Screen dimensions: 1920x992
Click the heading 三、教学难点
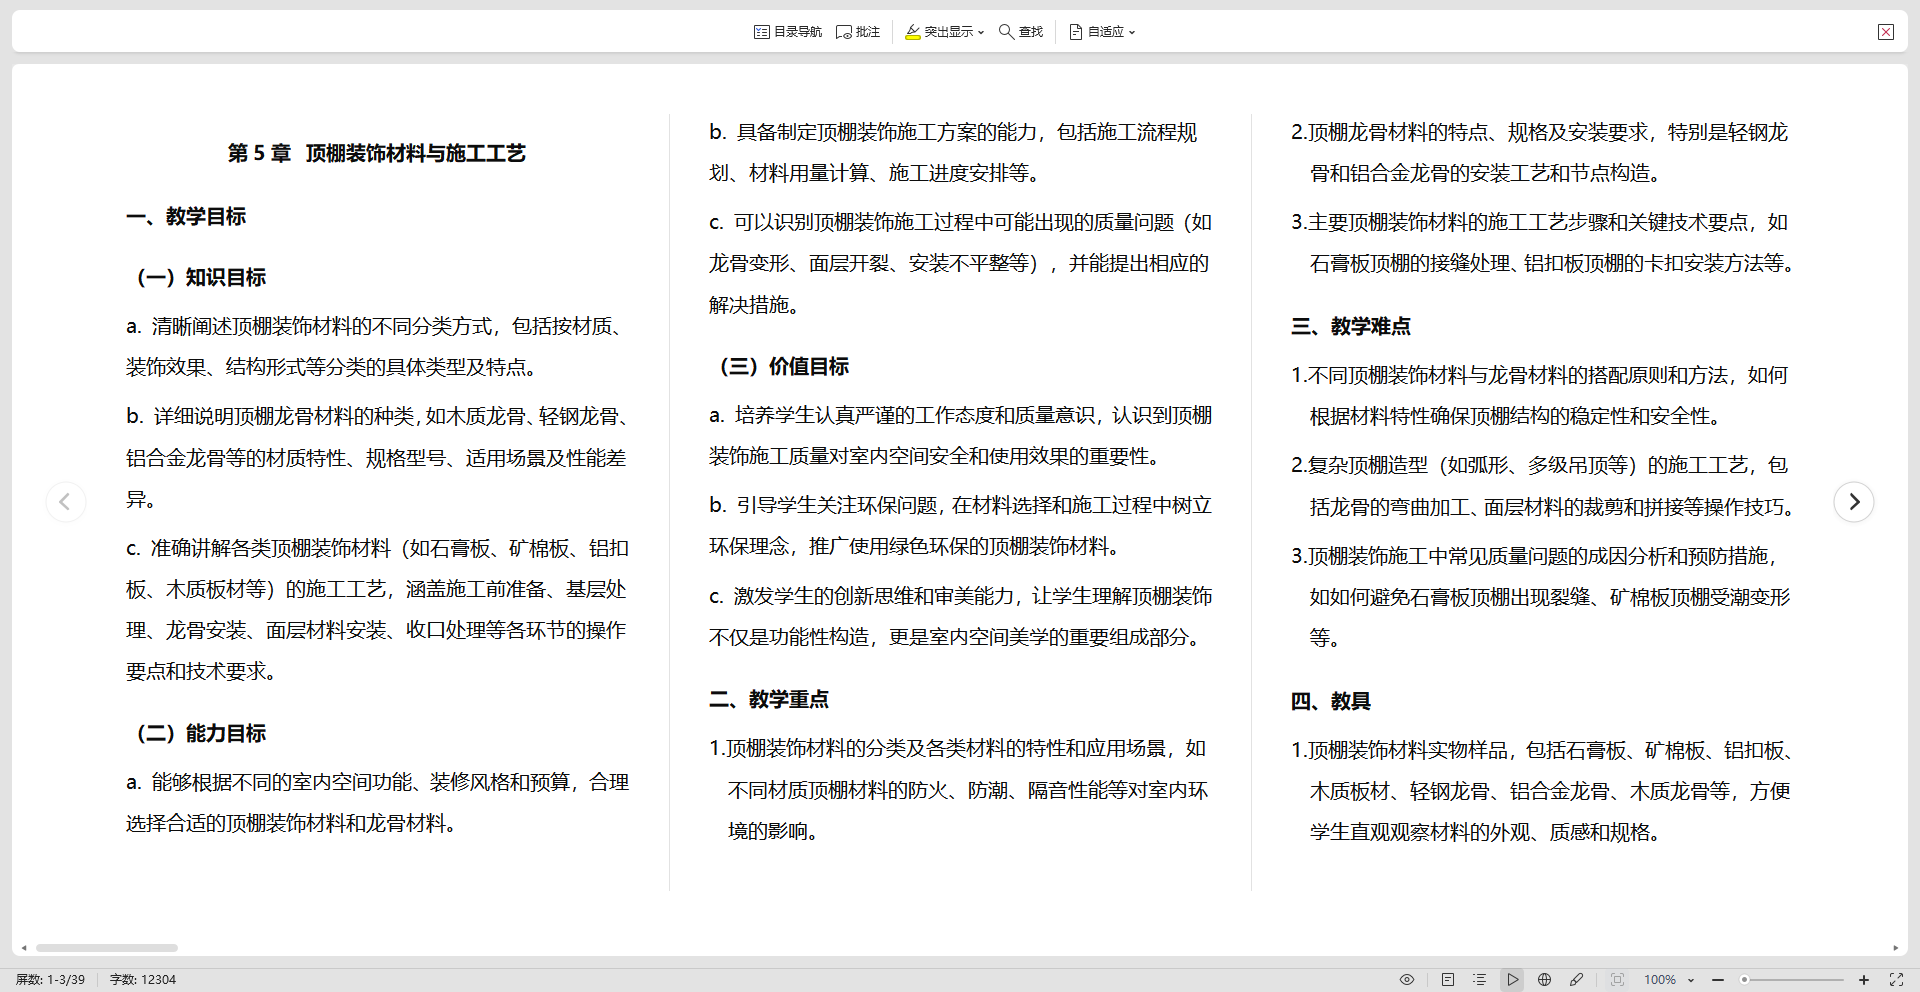pos(1351,326)
